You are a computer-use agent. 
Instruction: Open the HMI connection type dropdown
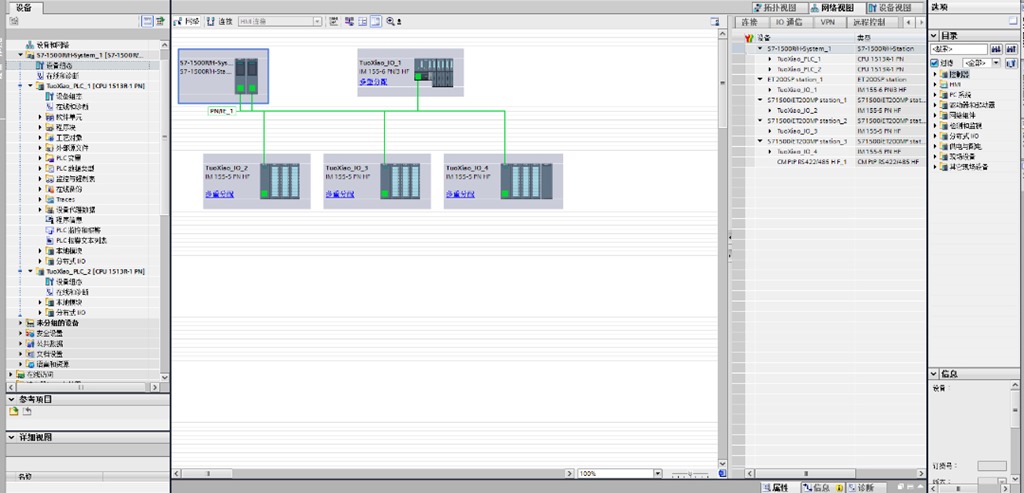(x=317, y=22)
